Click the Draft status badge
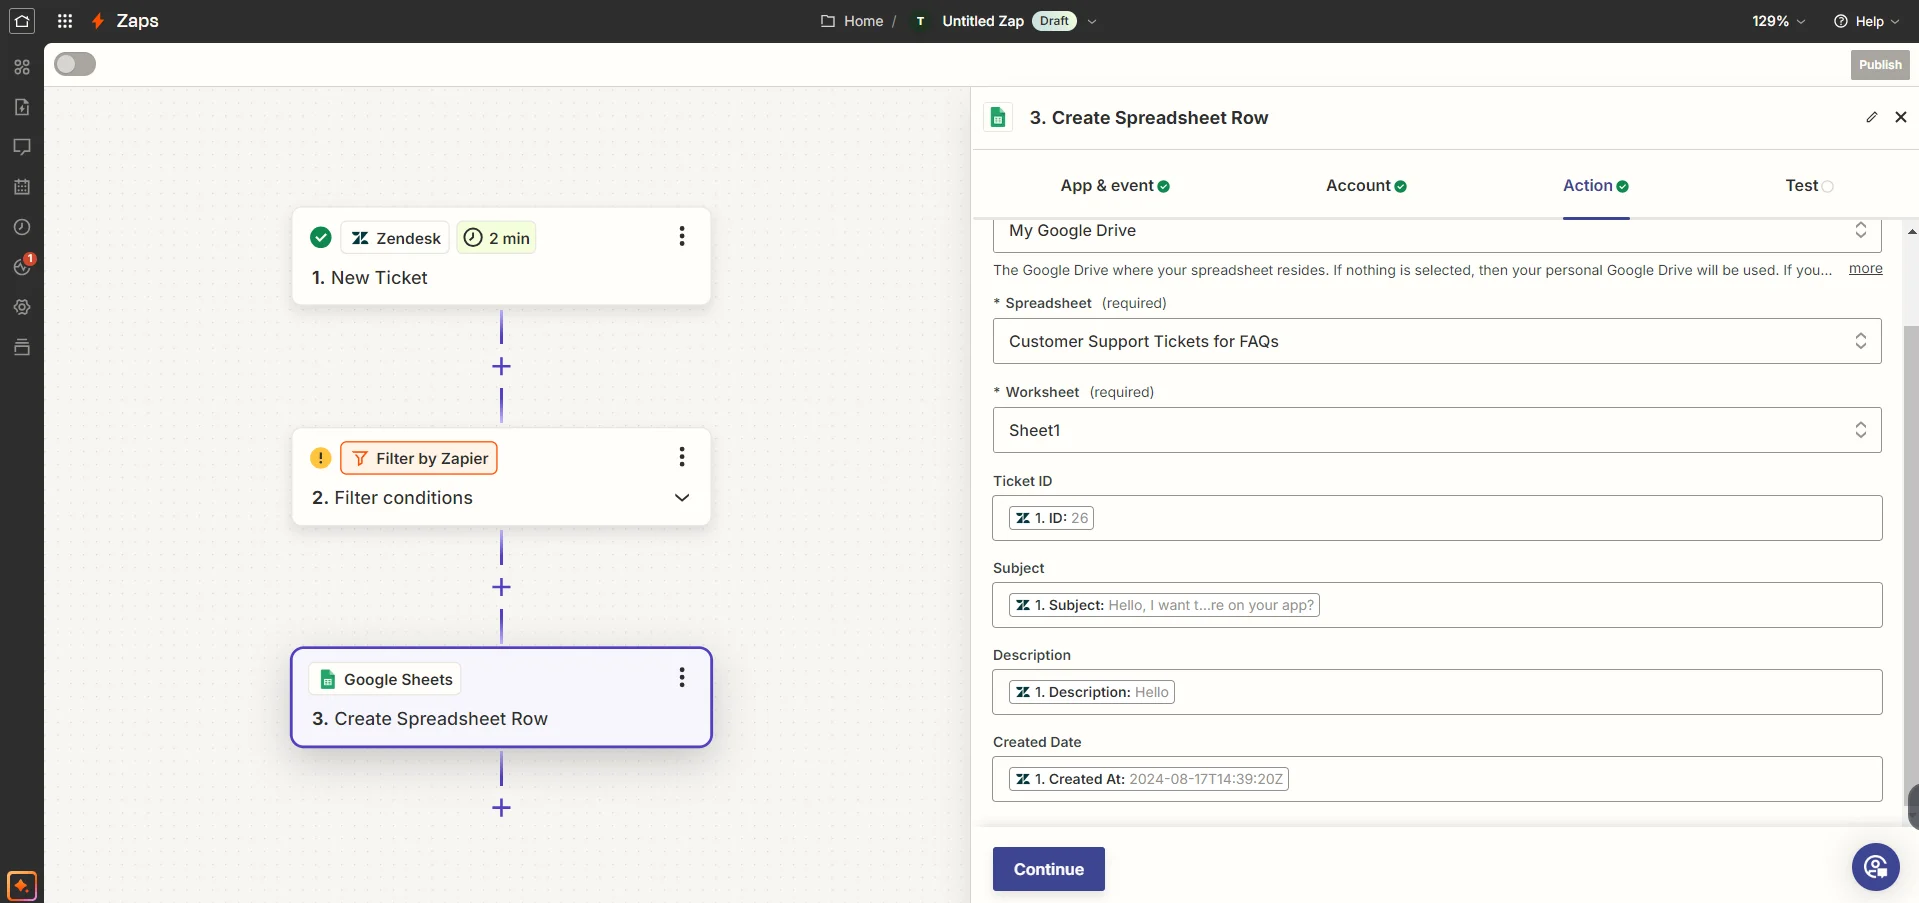Screen dimensions: 1919x903 (1054, 21)
